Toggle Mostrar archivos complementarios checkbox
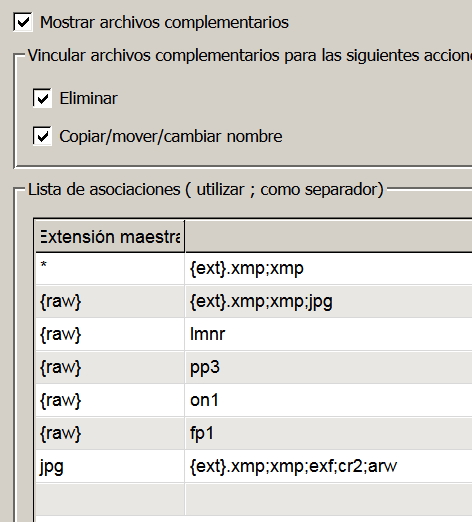The height and width of the screenshot is (522, 472). click(x=23, y=22)
